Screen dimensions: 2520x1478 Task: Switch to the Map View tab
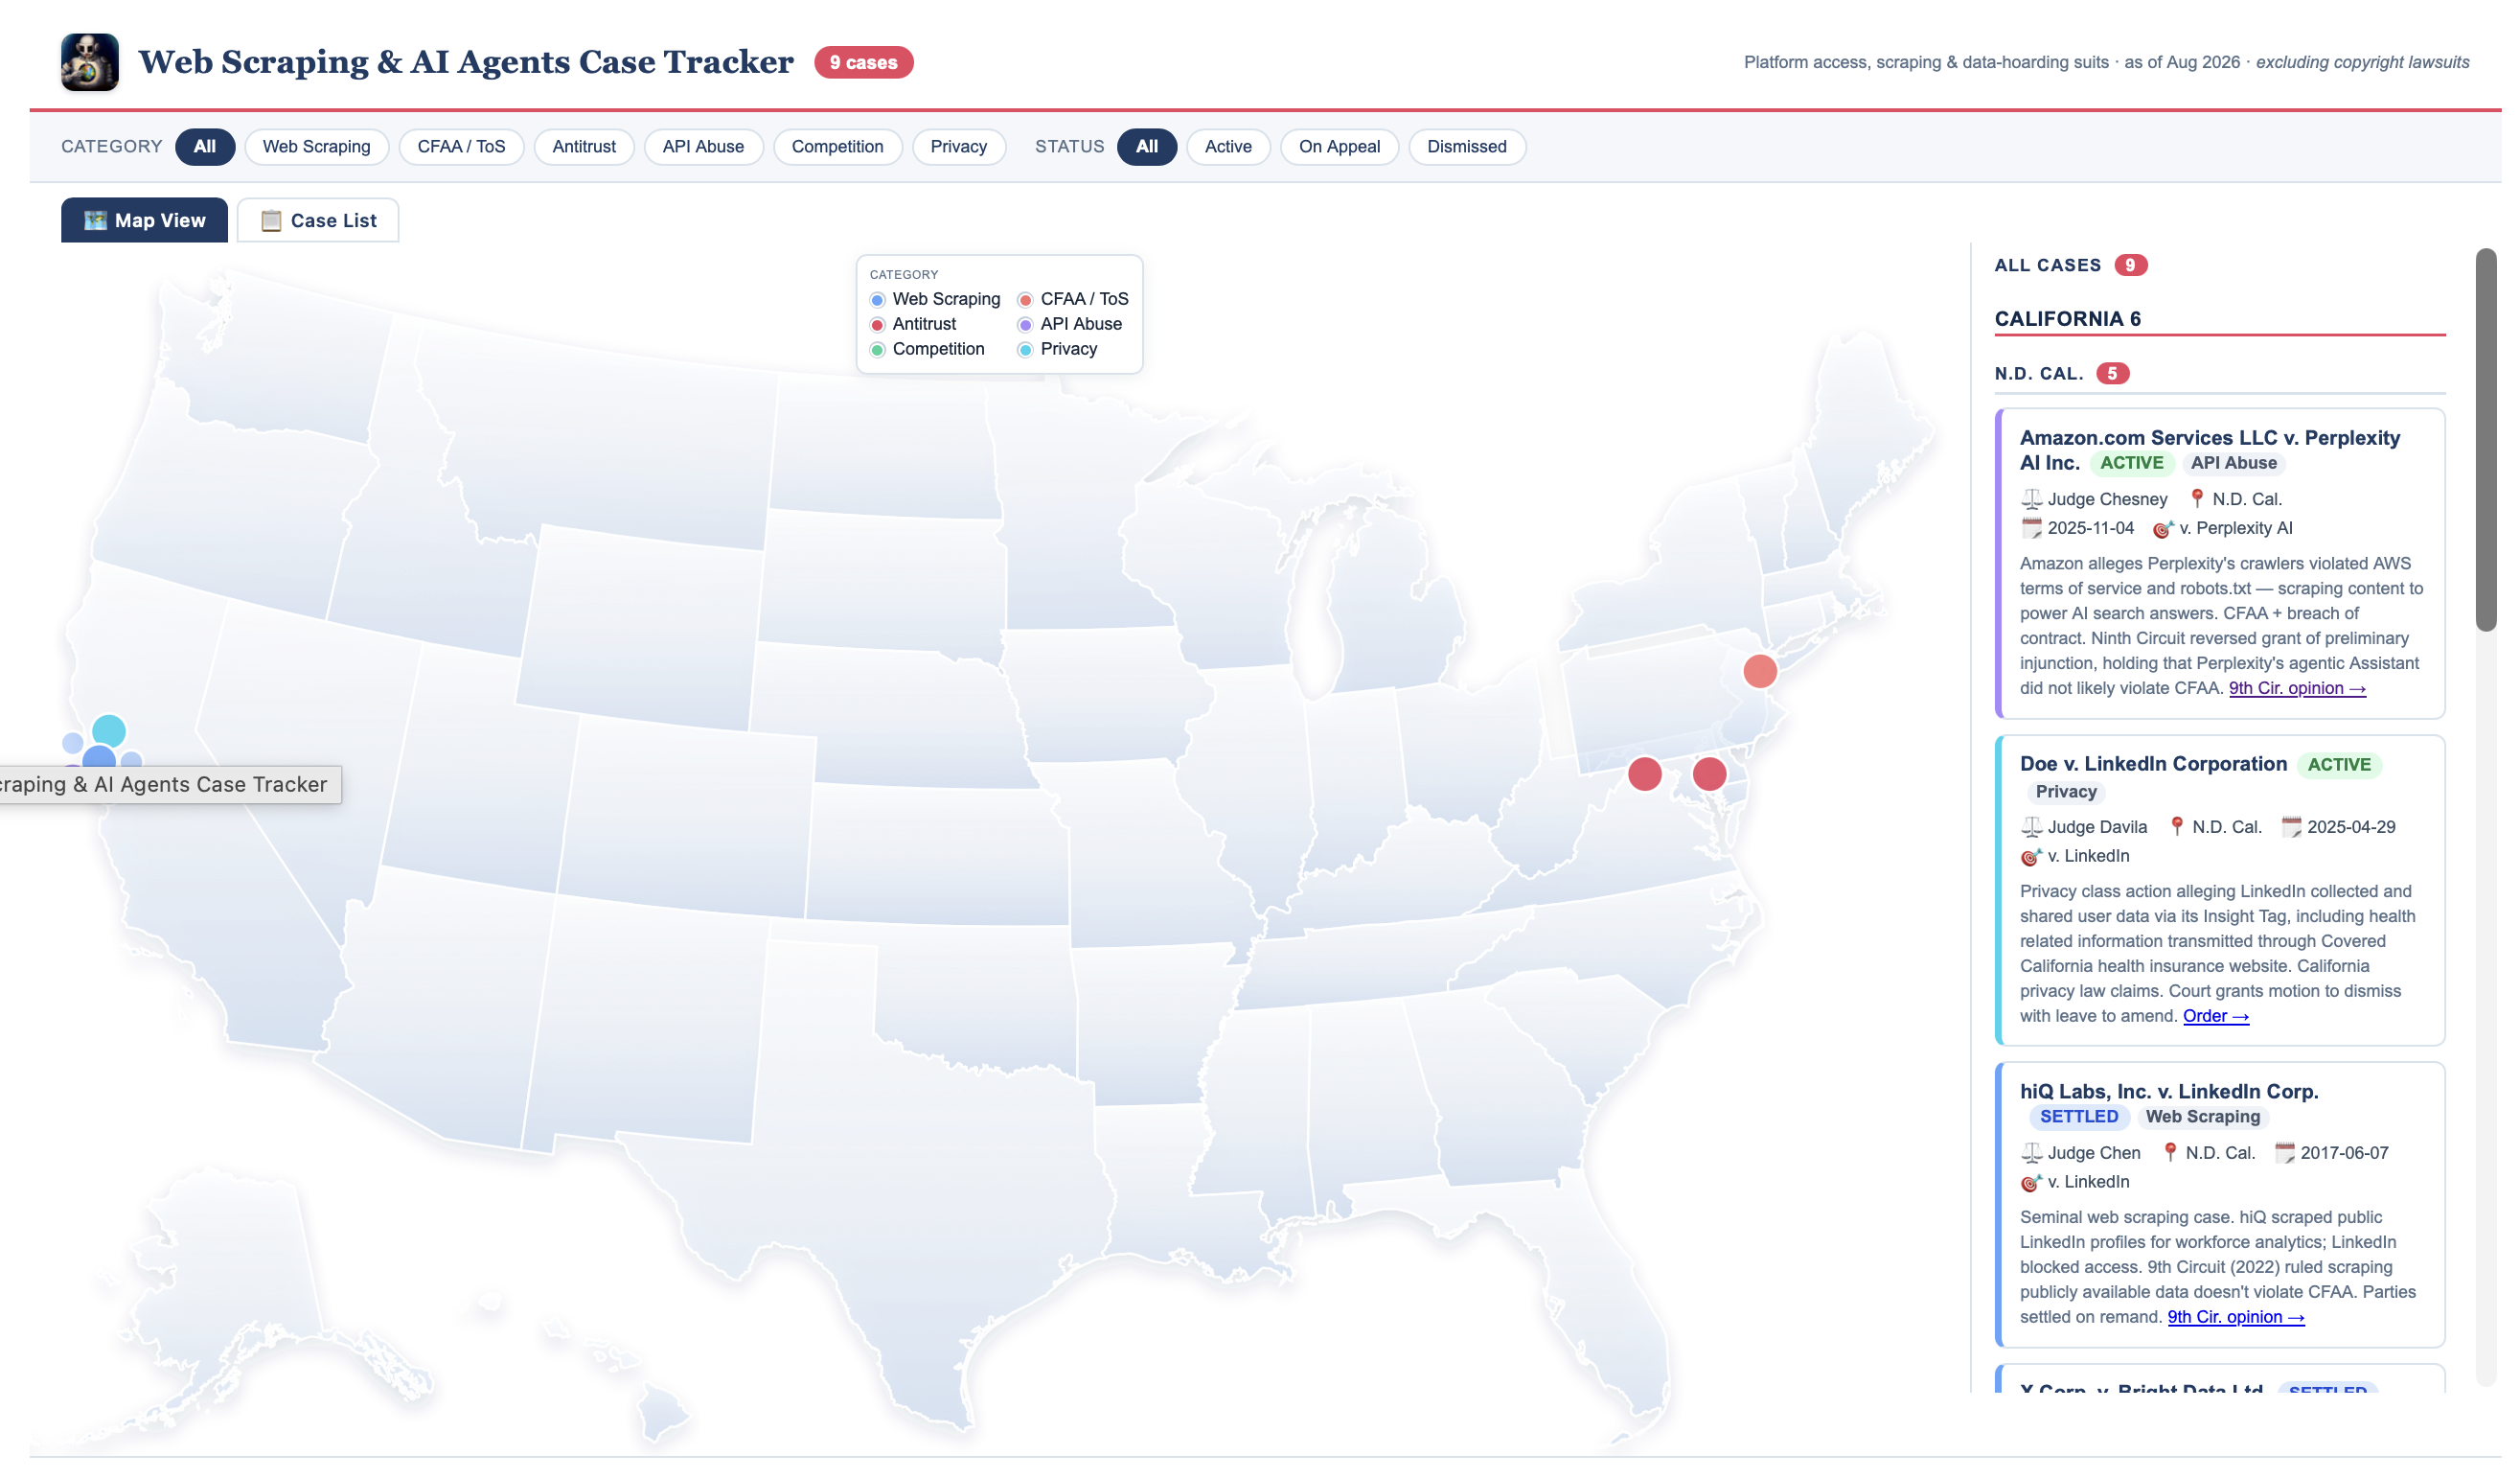[x=144, y=220]
